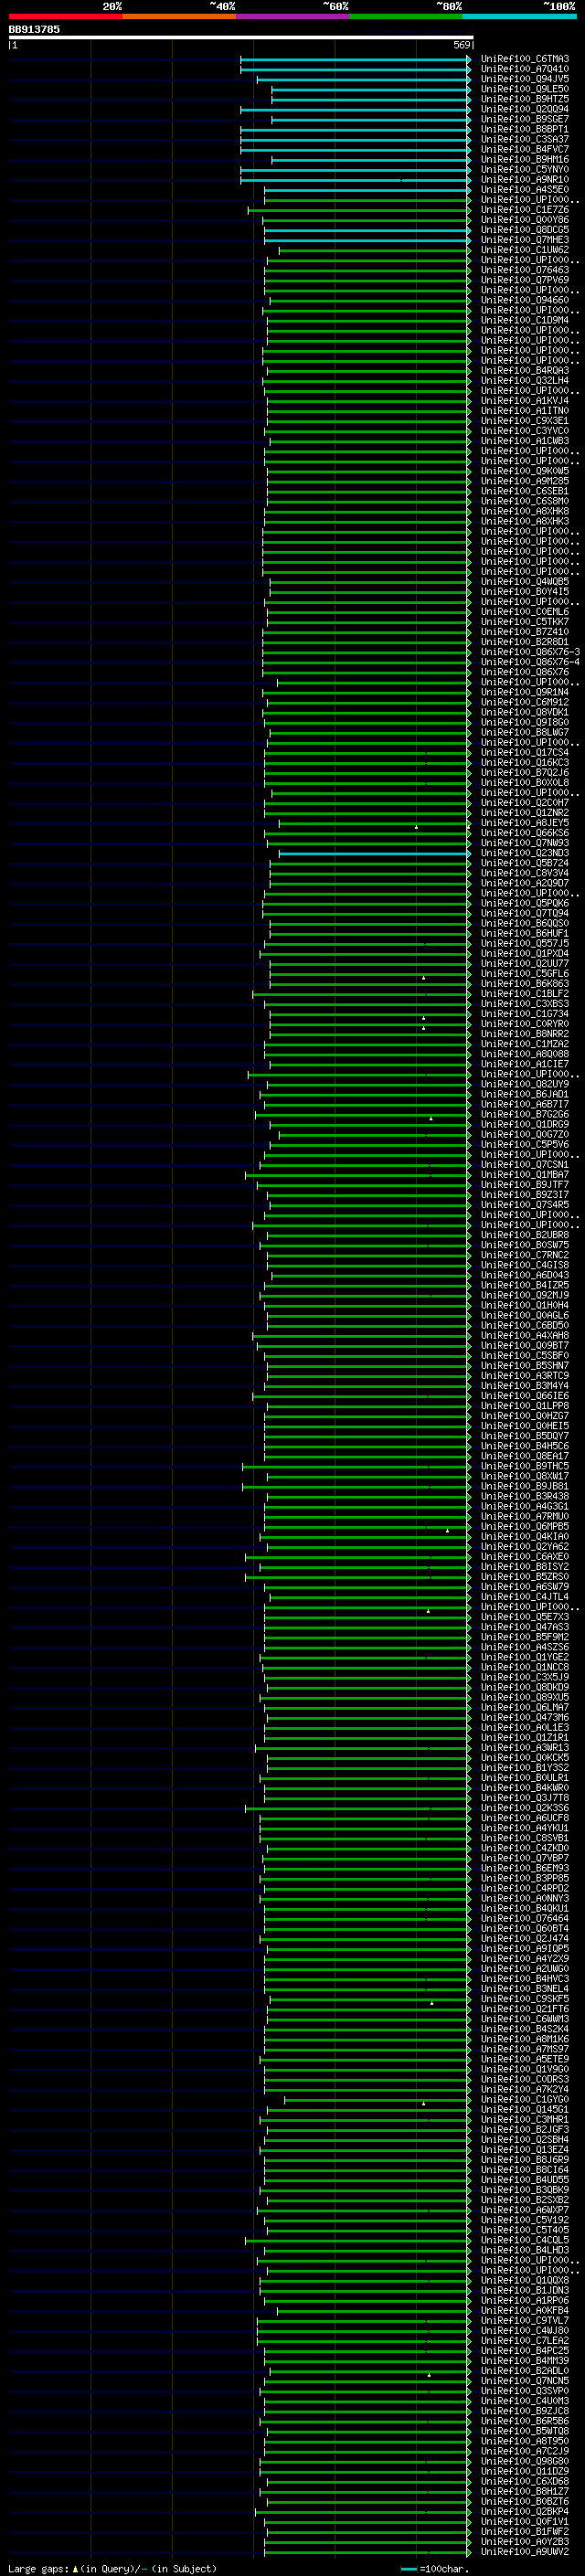Screen dimensions: 585x2576
Task: Select hit UniRef100_C5TKK7
Action: click(x=525, y=622)
